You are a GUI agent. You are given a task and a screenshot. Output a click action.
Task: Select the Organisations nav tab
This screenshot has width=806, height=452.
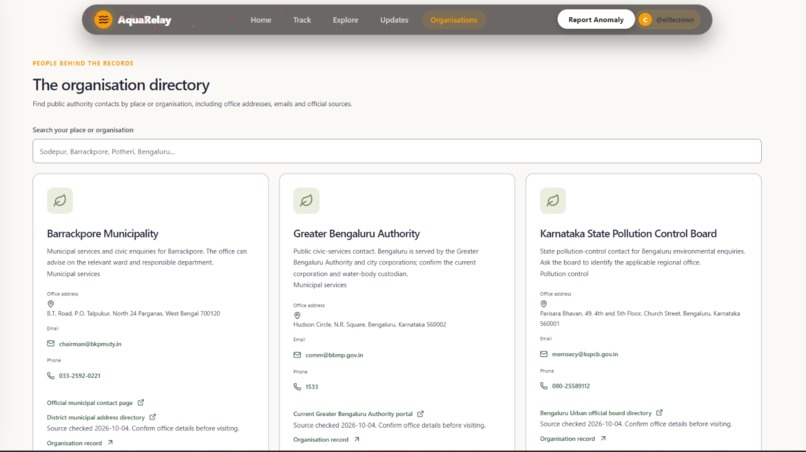(x=454, y=20)
